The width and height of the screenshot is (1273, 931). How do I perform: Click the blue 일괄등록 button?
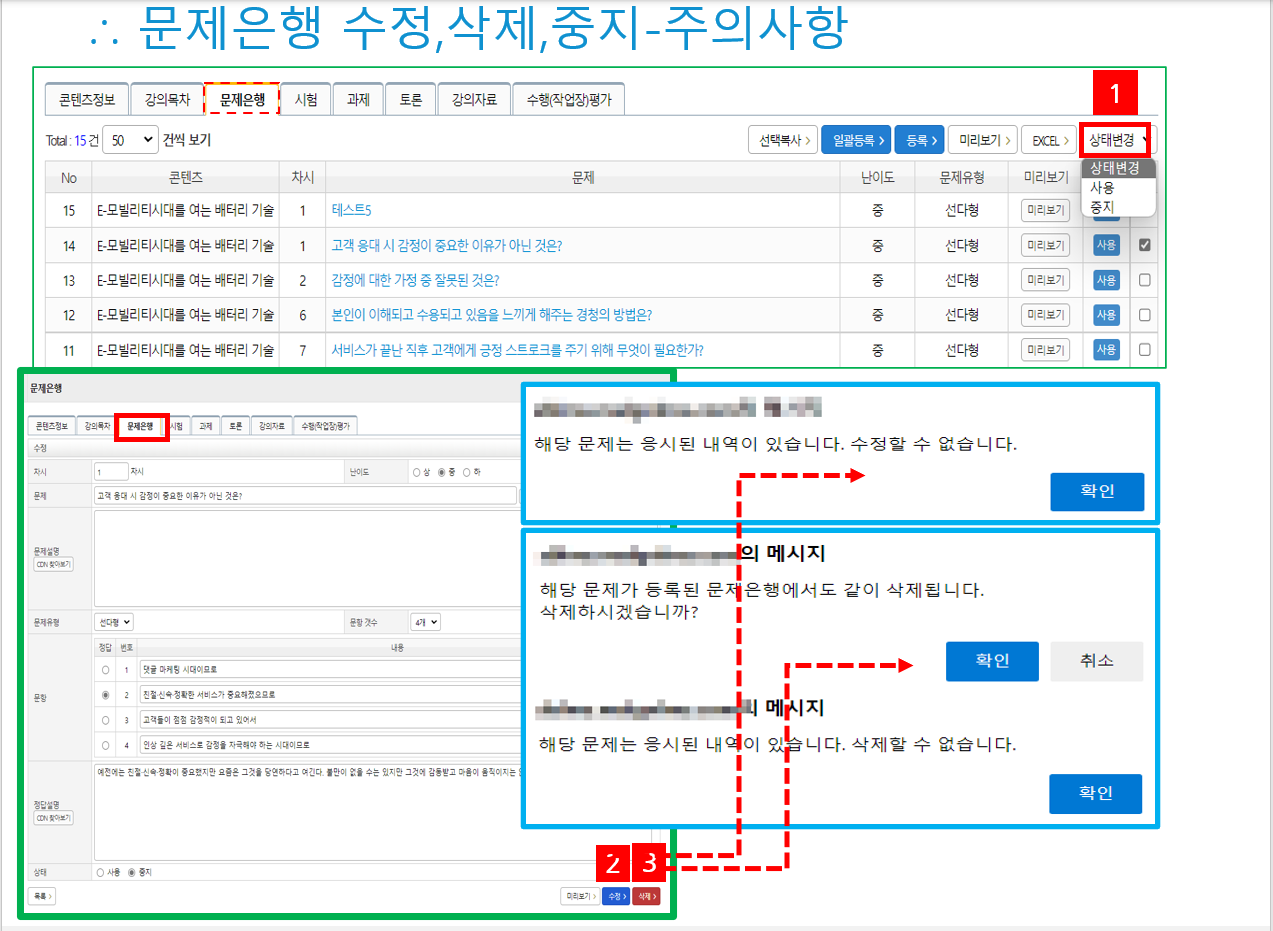point(855,141)
